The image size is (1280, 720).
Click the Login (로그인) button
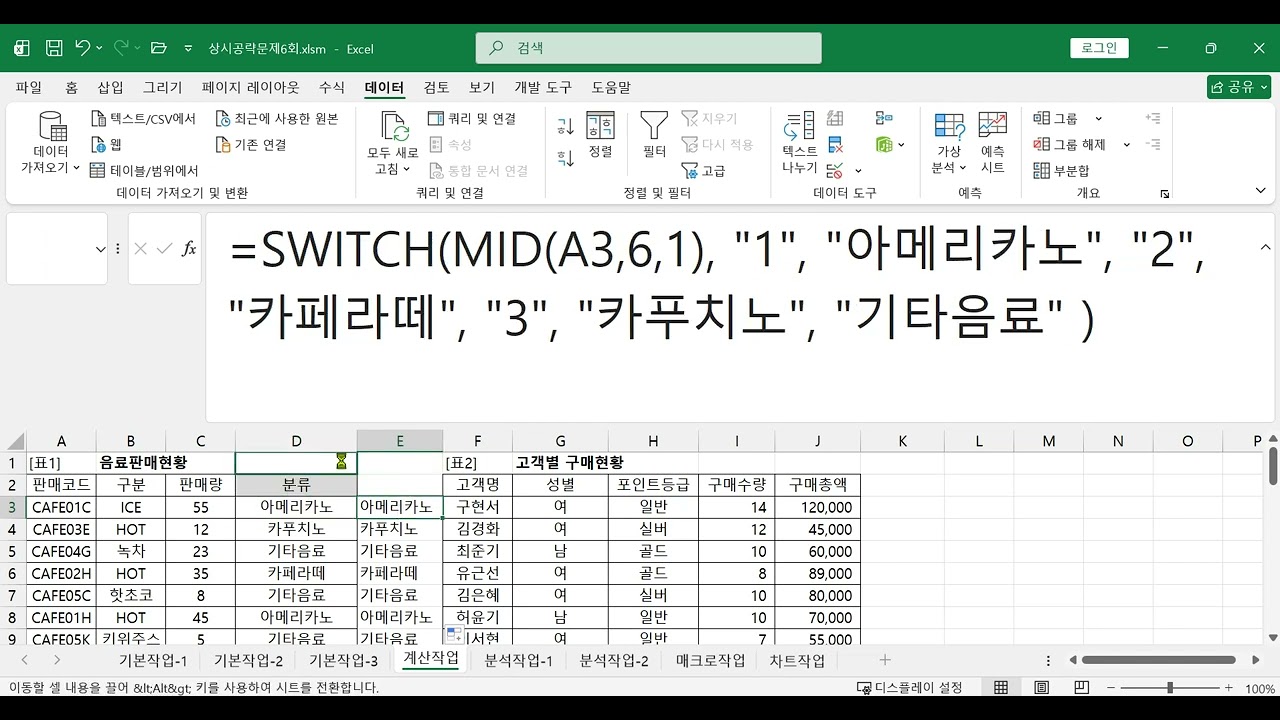coord(1099,48)
